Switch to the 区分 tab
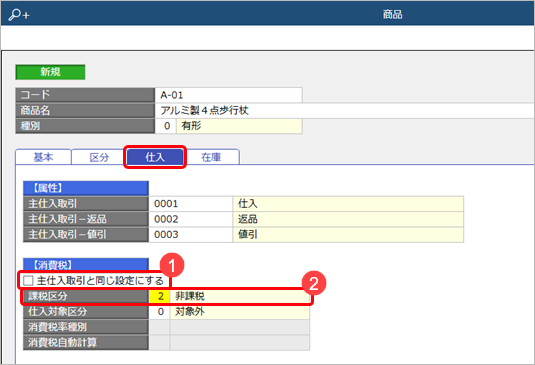535x365 pixels. pos(99,157)
